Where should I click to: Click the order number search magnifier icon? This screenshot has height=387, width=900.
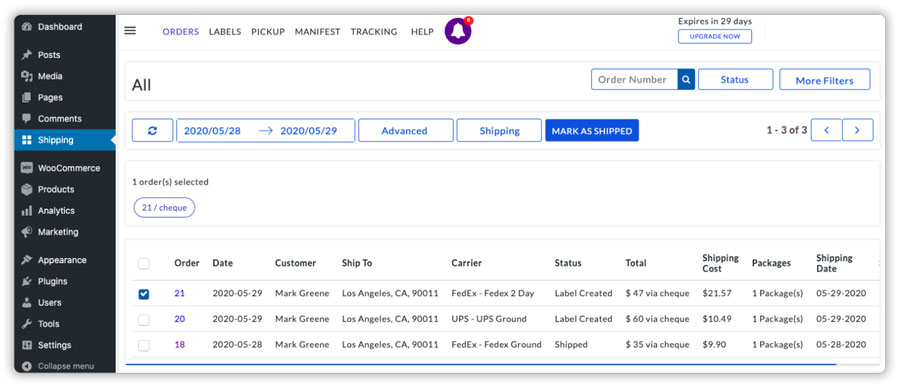click(686, 80)
